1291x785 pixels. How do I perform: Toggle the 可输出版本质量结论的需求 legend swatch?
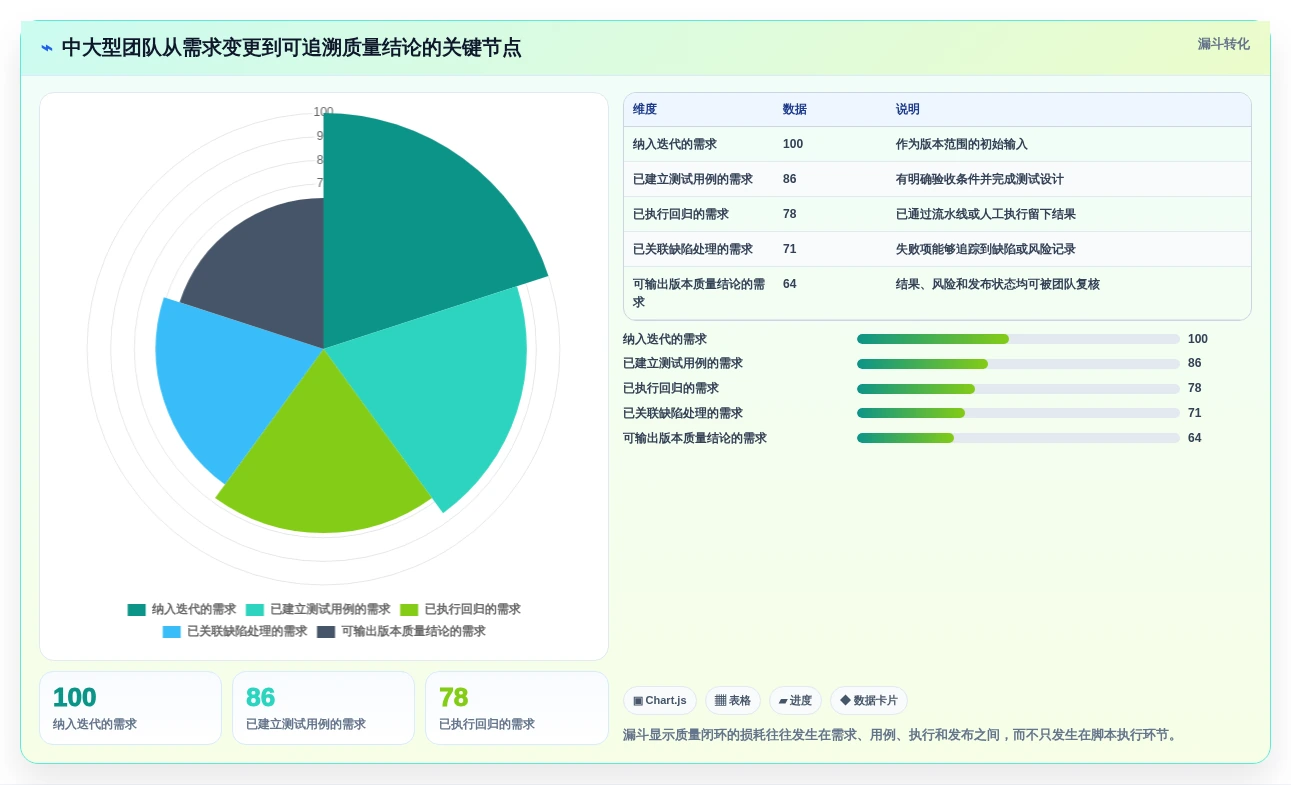tap(326, 632)
